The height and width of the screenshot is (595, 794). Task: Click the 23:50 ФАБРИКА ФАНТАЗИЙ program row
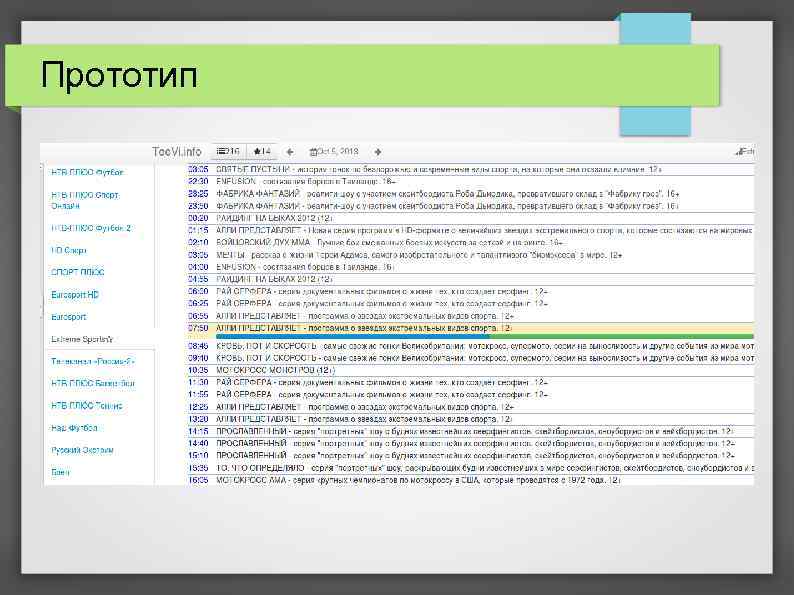tap(470, 206)
